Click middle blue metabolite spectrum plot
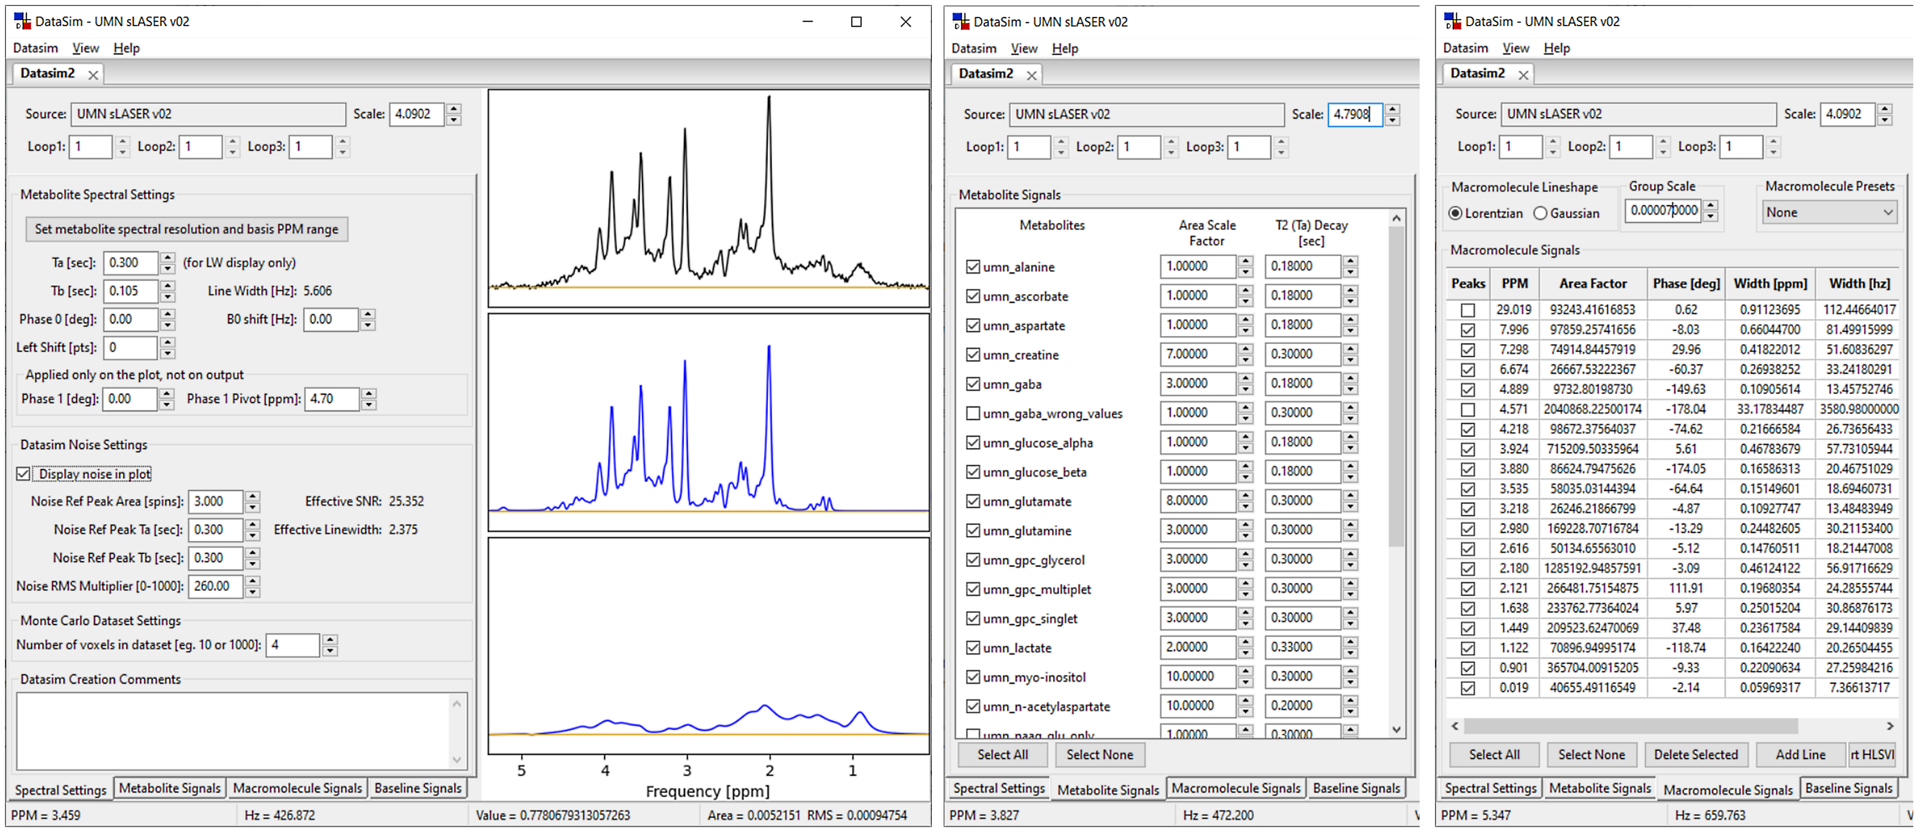 coord(708,422)
